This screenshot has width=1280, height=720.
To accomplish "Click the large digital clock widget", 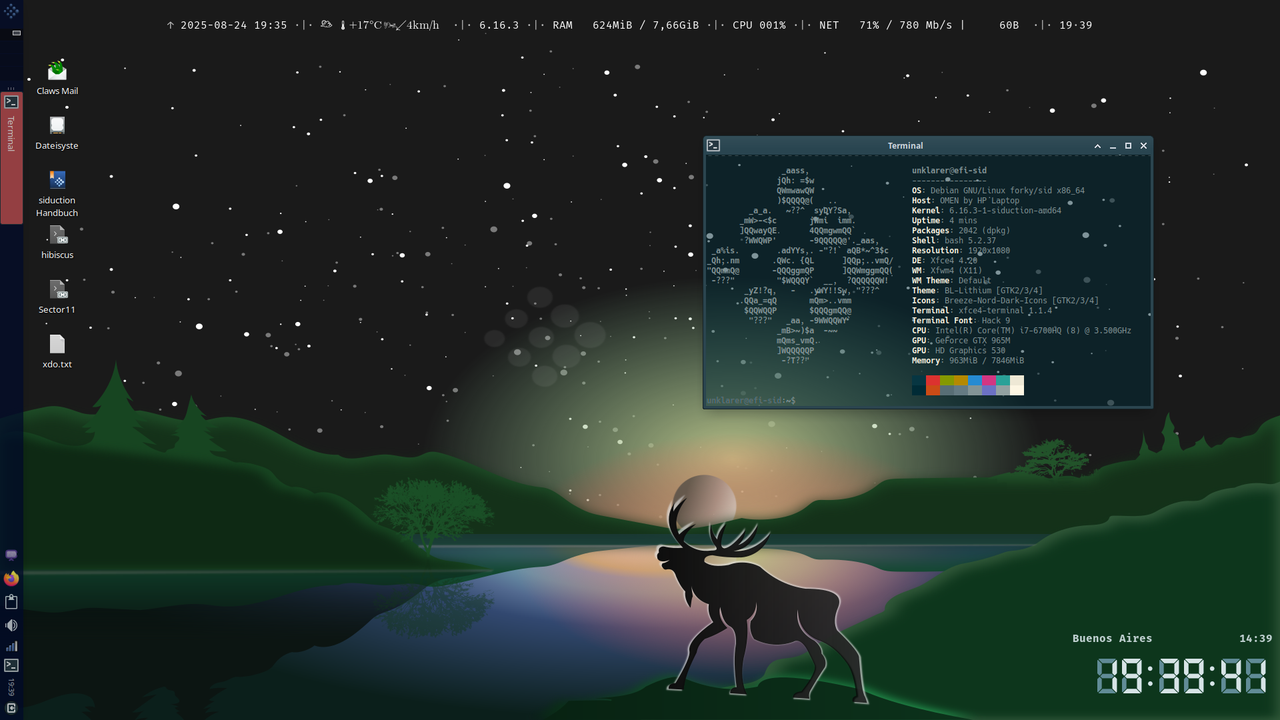I will coord(1181,676).
